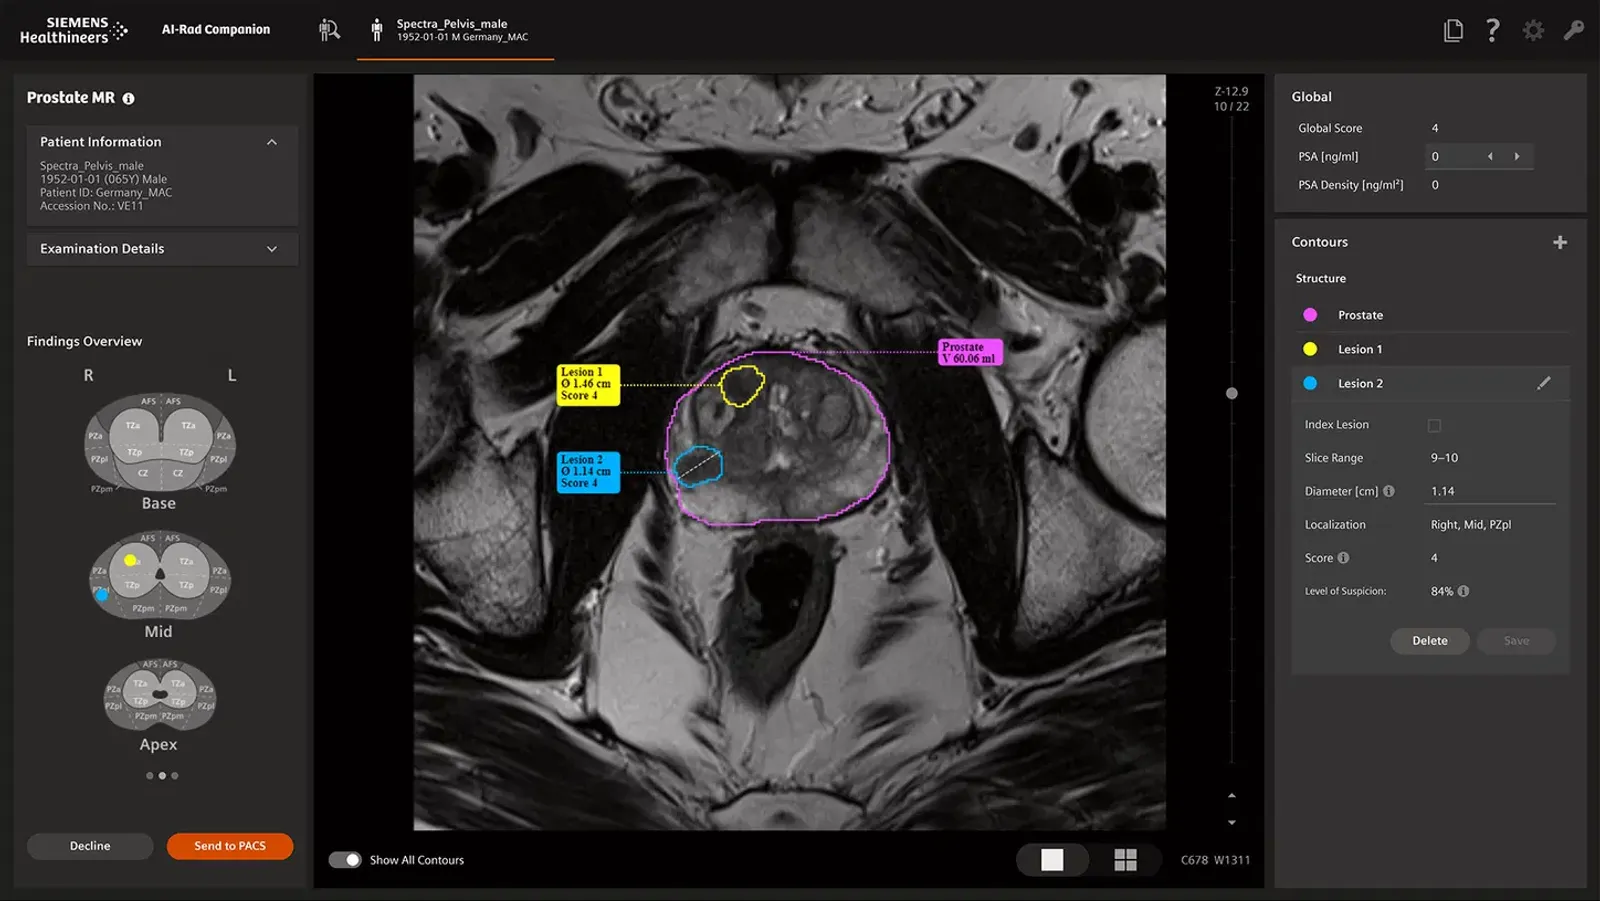1600x901 pixels.
Task: Increase PSA value with right arrow
Action: tap(1517, 156)
